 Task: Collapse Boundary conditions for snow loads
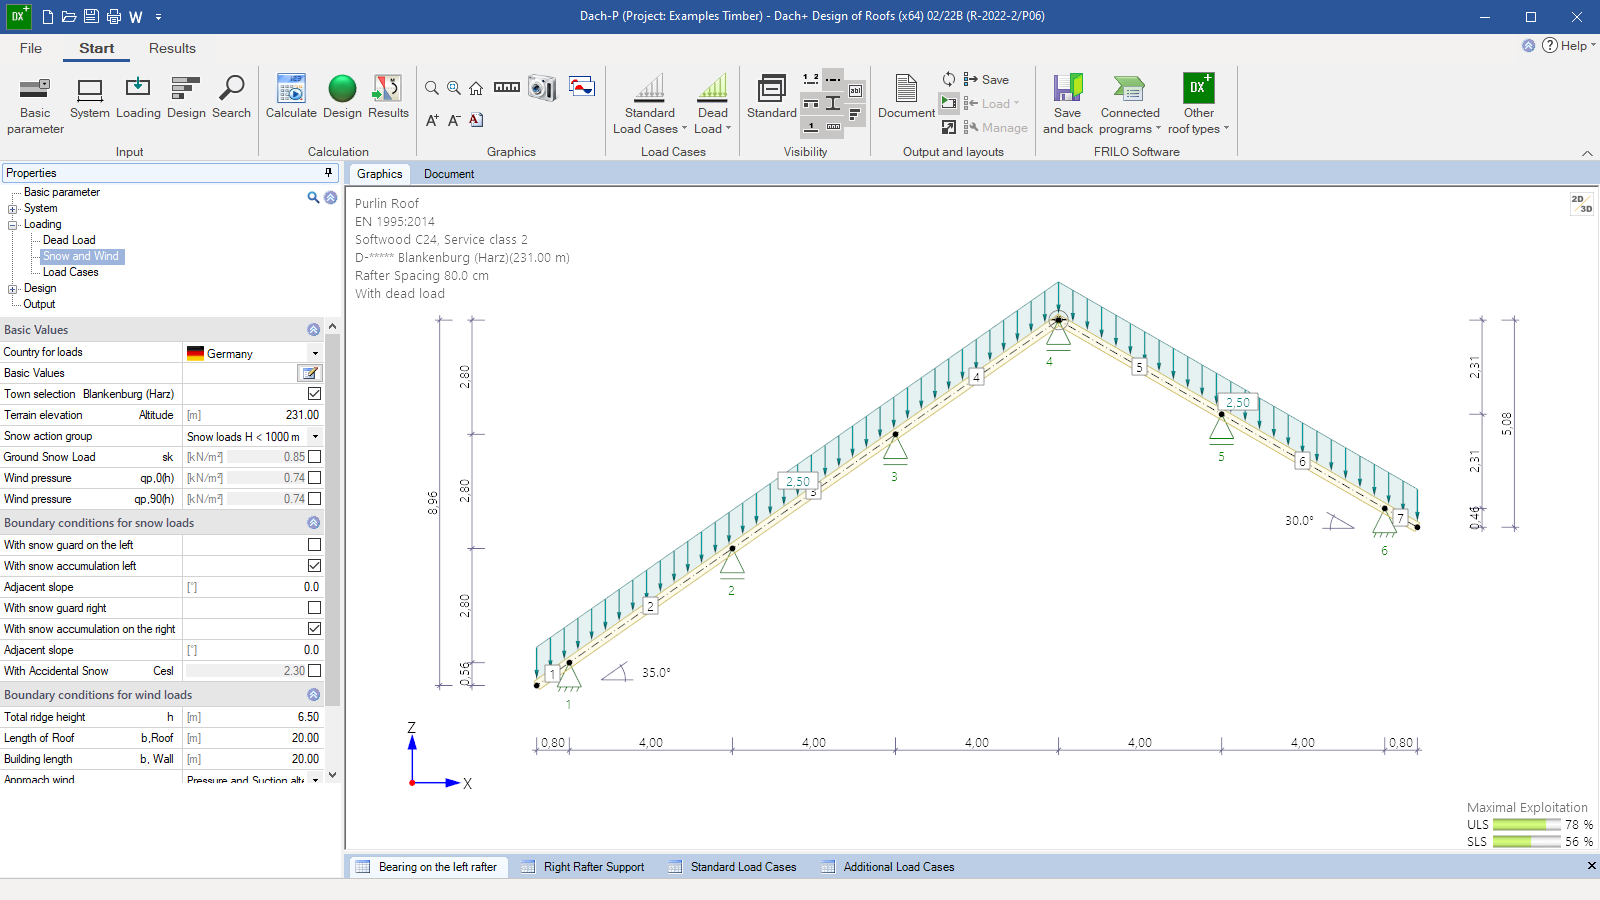313,523
